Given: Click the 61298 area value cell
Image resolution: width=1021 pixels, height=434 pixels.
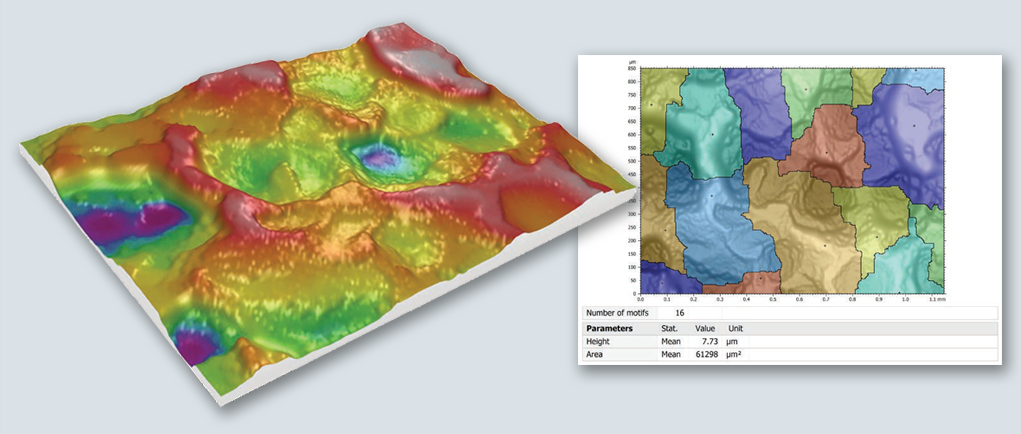Looking at the screenshot, I should click(703, 354).
